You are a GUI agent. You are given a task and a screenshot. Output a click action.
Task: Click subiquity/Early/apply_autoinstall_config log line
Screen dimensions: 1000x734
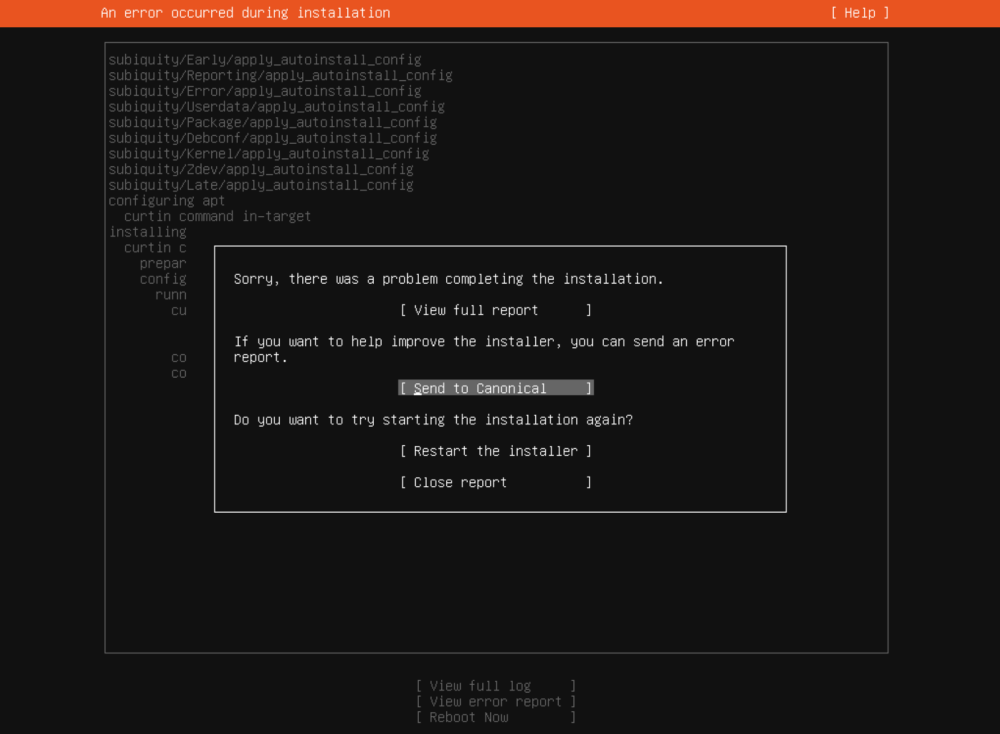(x=265, y=60)
